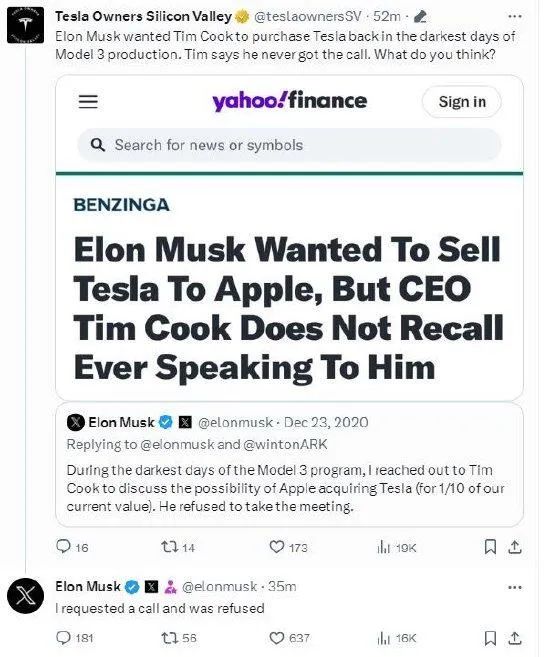View analytics showing 19K views
The width and height of the screenshot is (550, 657).
(397, 547)
